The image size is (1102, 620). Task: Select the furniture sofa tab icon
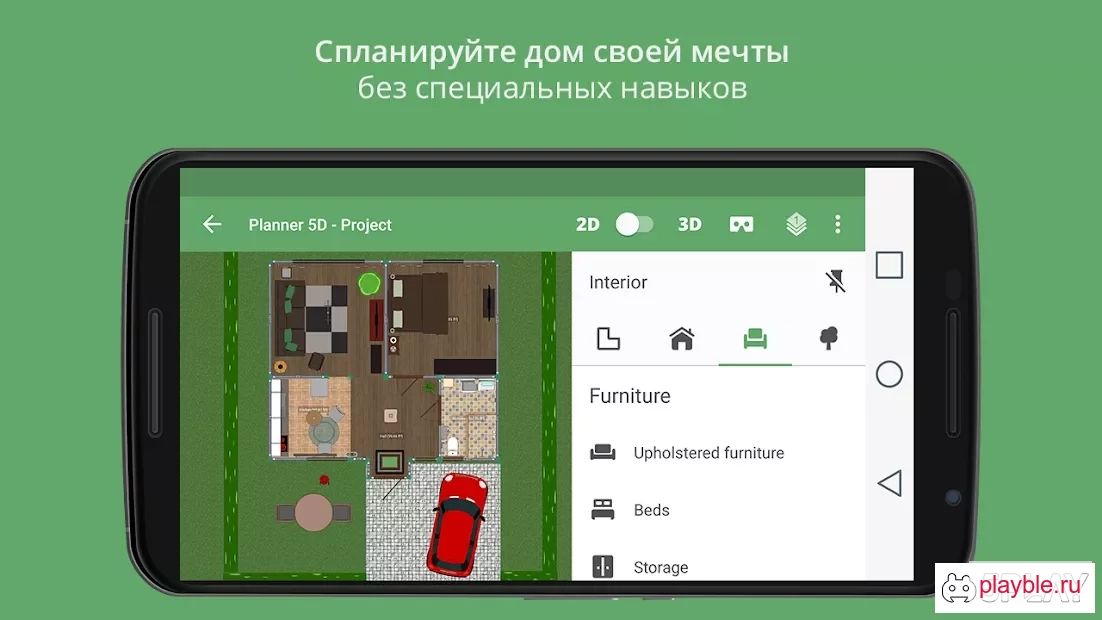(x=756, y=339)
